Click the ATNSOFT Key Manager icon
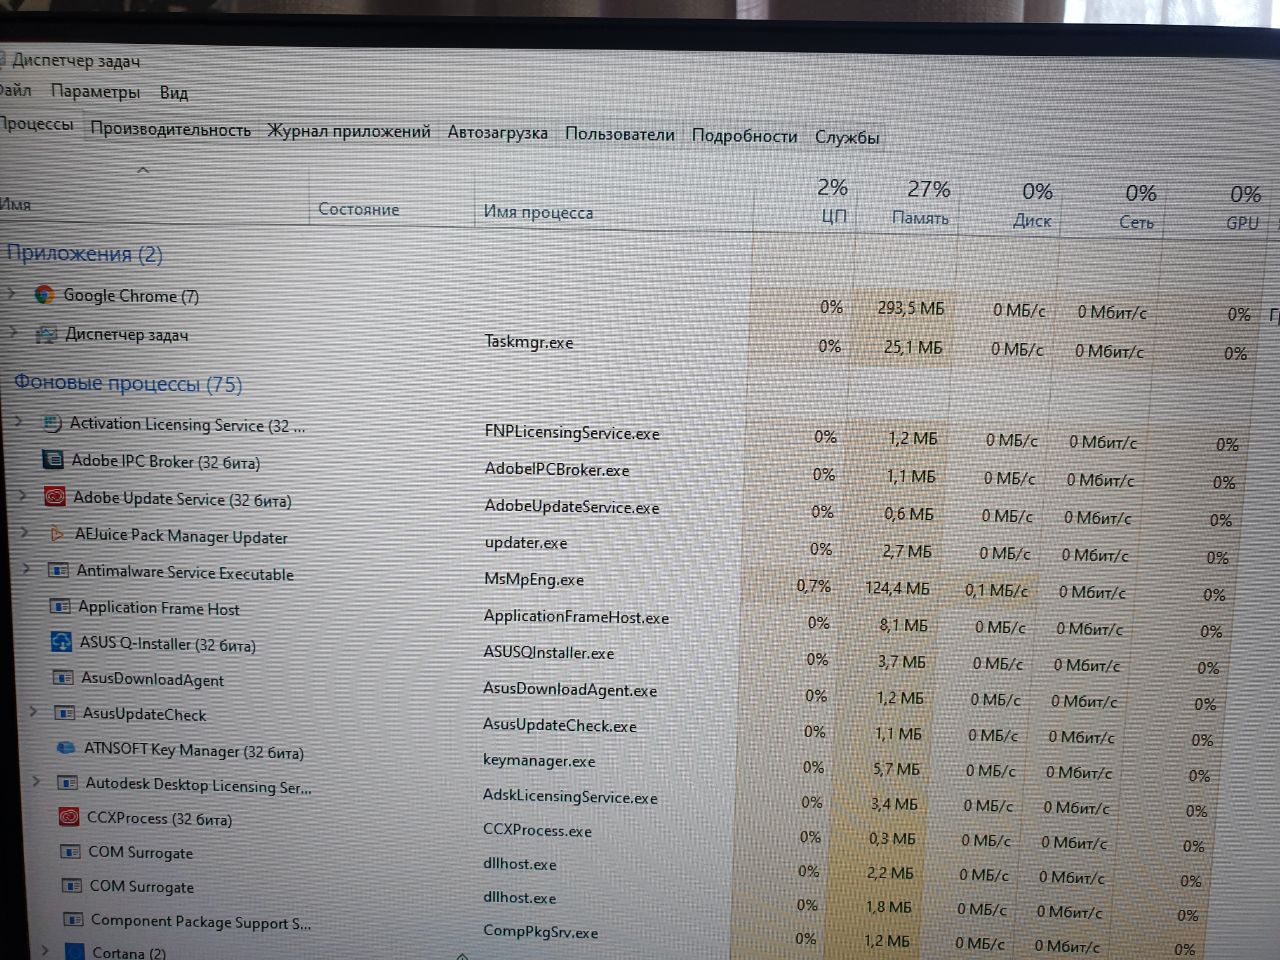The height and width of the screenshot is (960, 1280). point(67,747)
